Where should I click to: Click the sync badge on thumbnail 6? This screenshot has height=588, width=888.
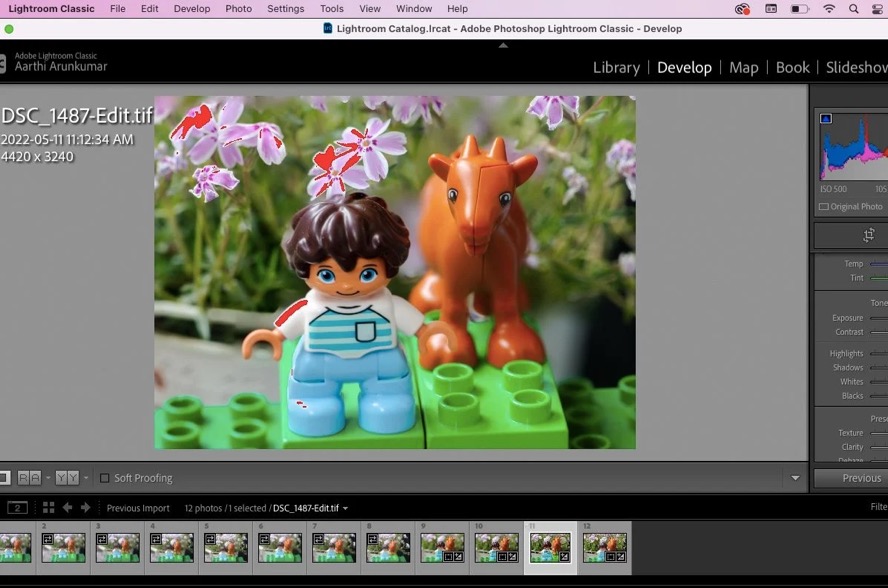264,539
